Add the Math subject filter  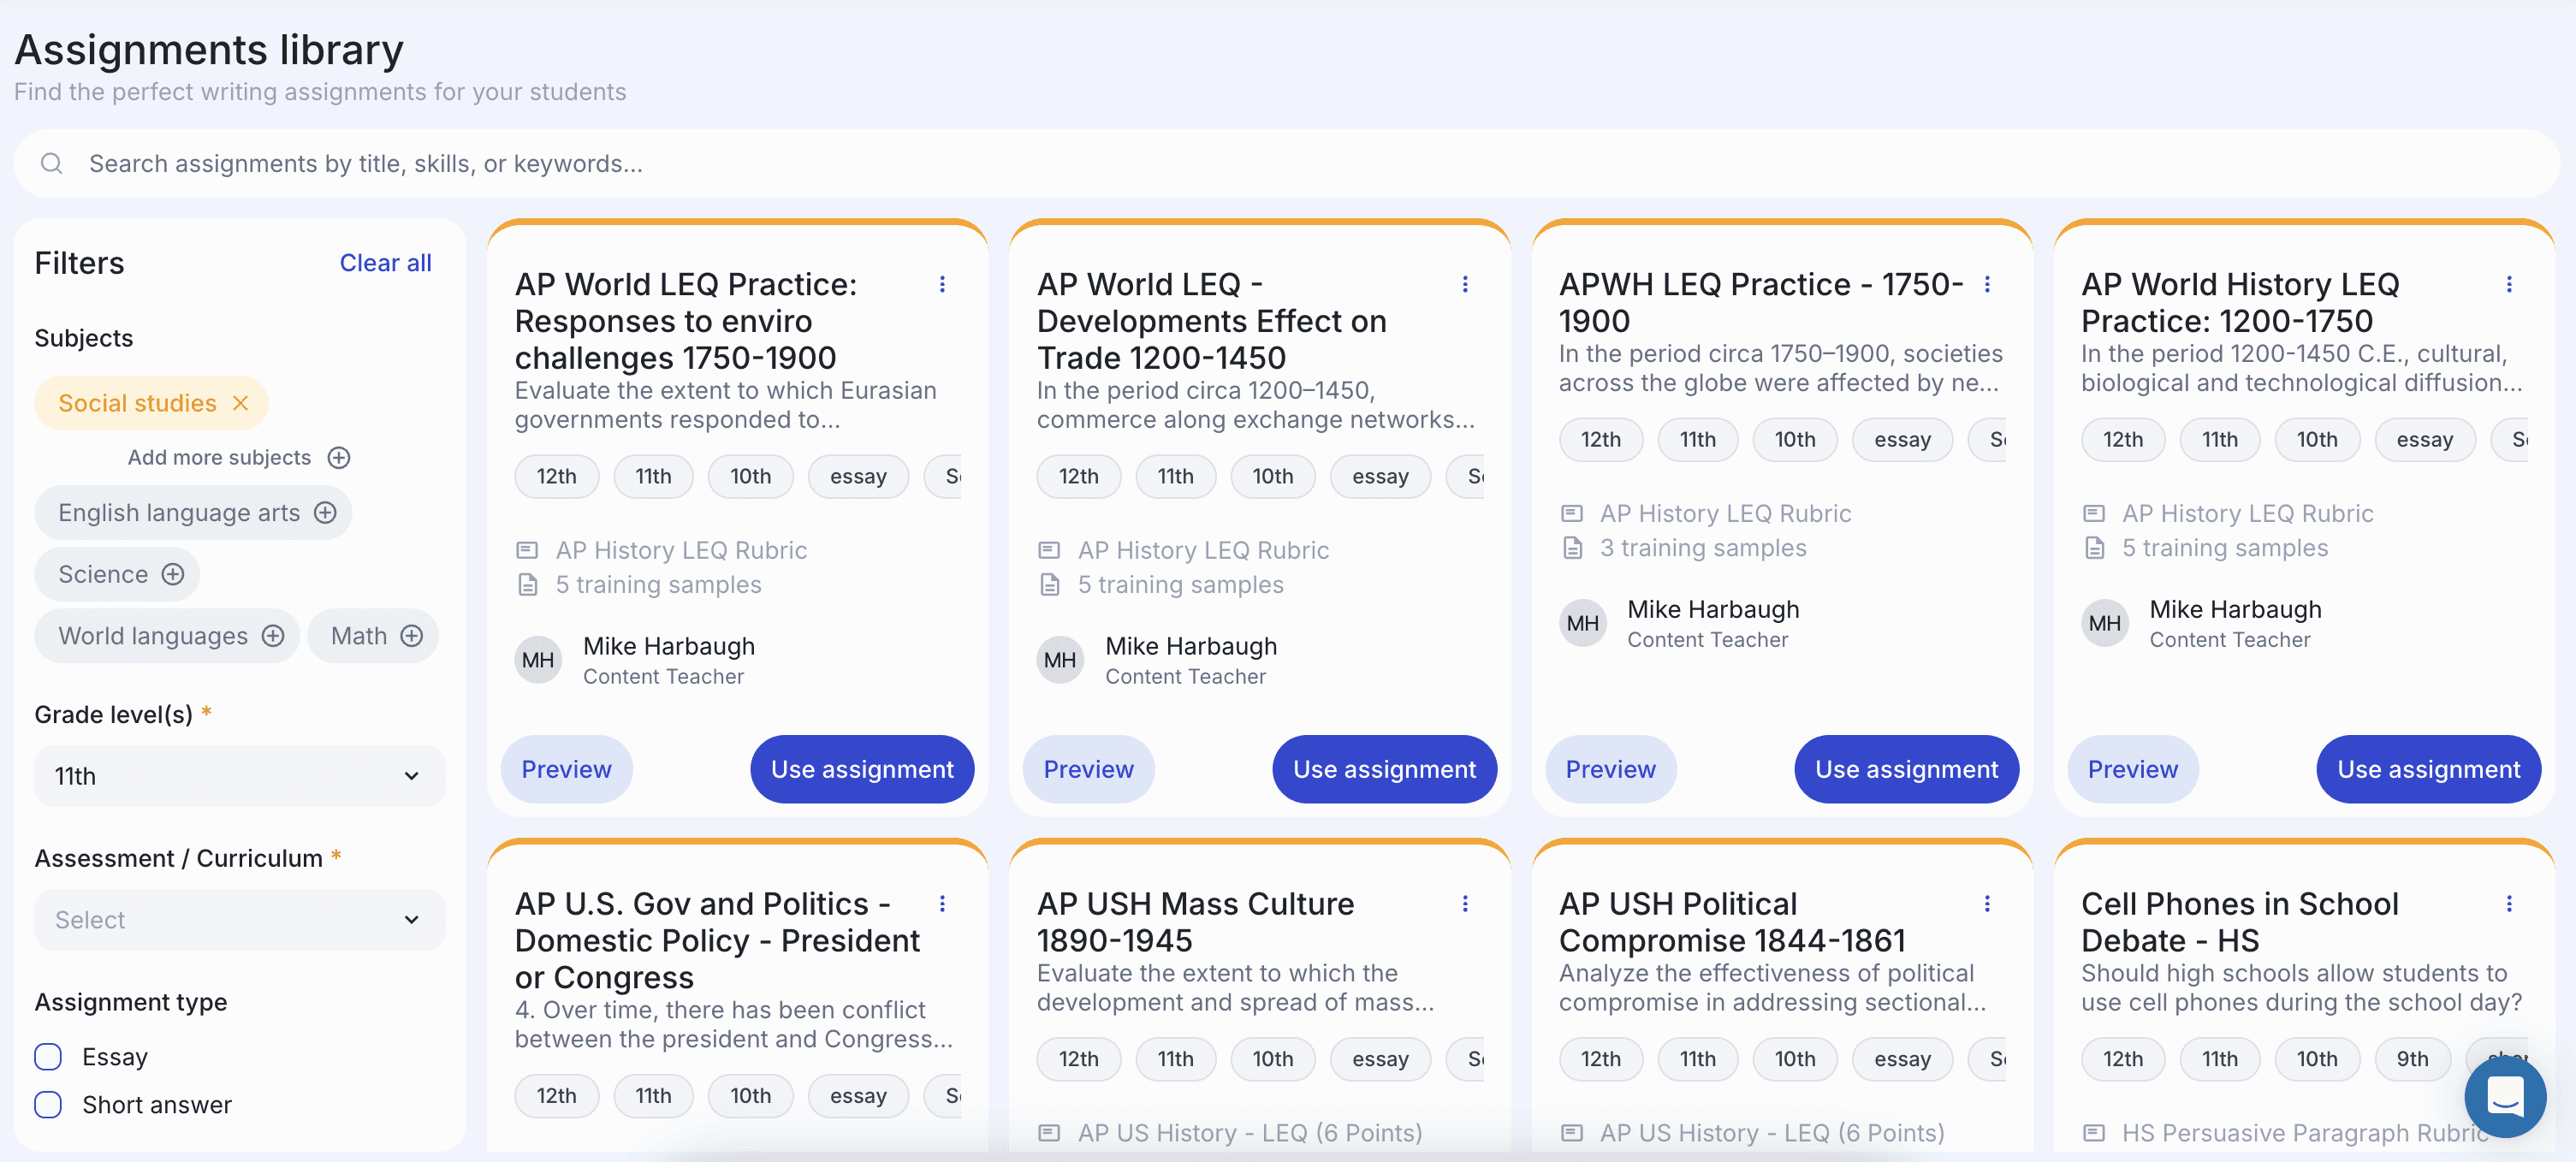[411, 636]
